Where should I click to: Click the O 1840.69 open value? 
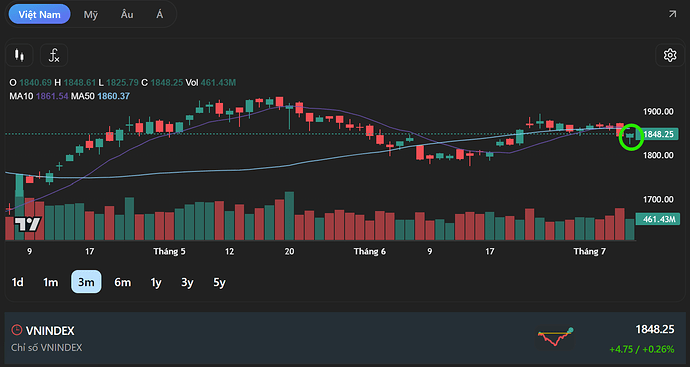coord(31,82)
